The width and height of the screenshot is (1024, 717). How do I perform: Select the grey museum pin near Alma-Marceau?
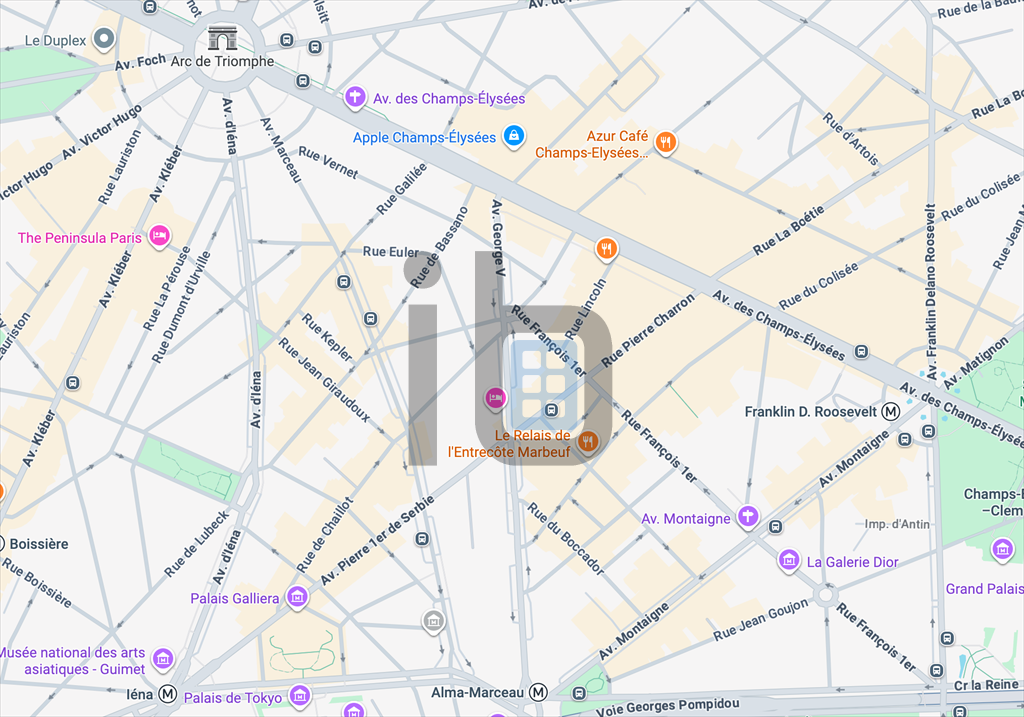434,621
